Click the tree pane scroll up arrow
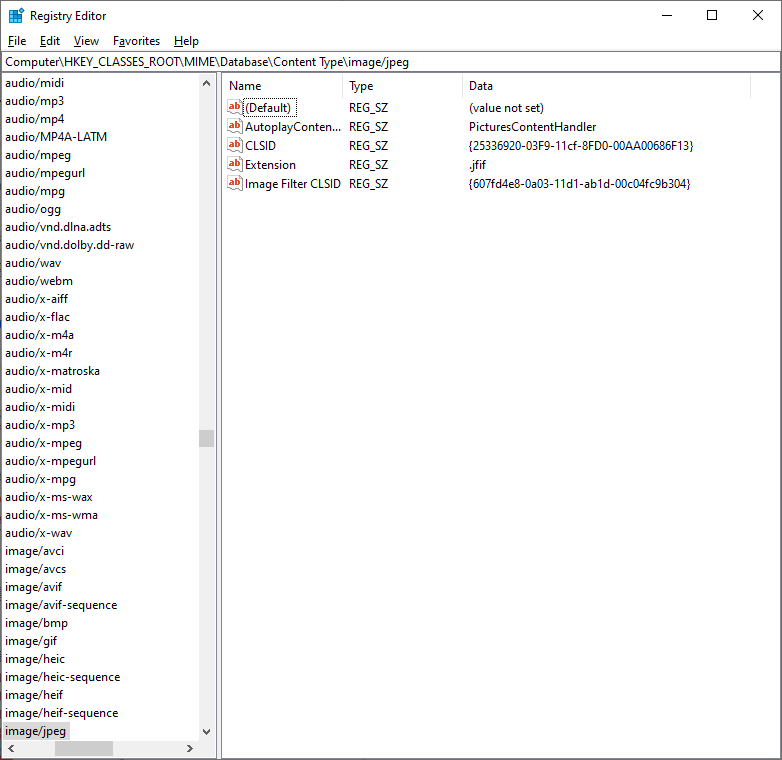782x760 pixels. (x=206, y=83)
